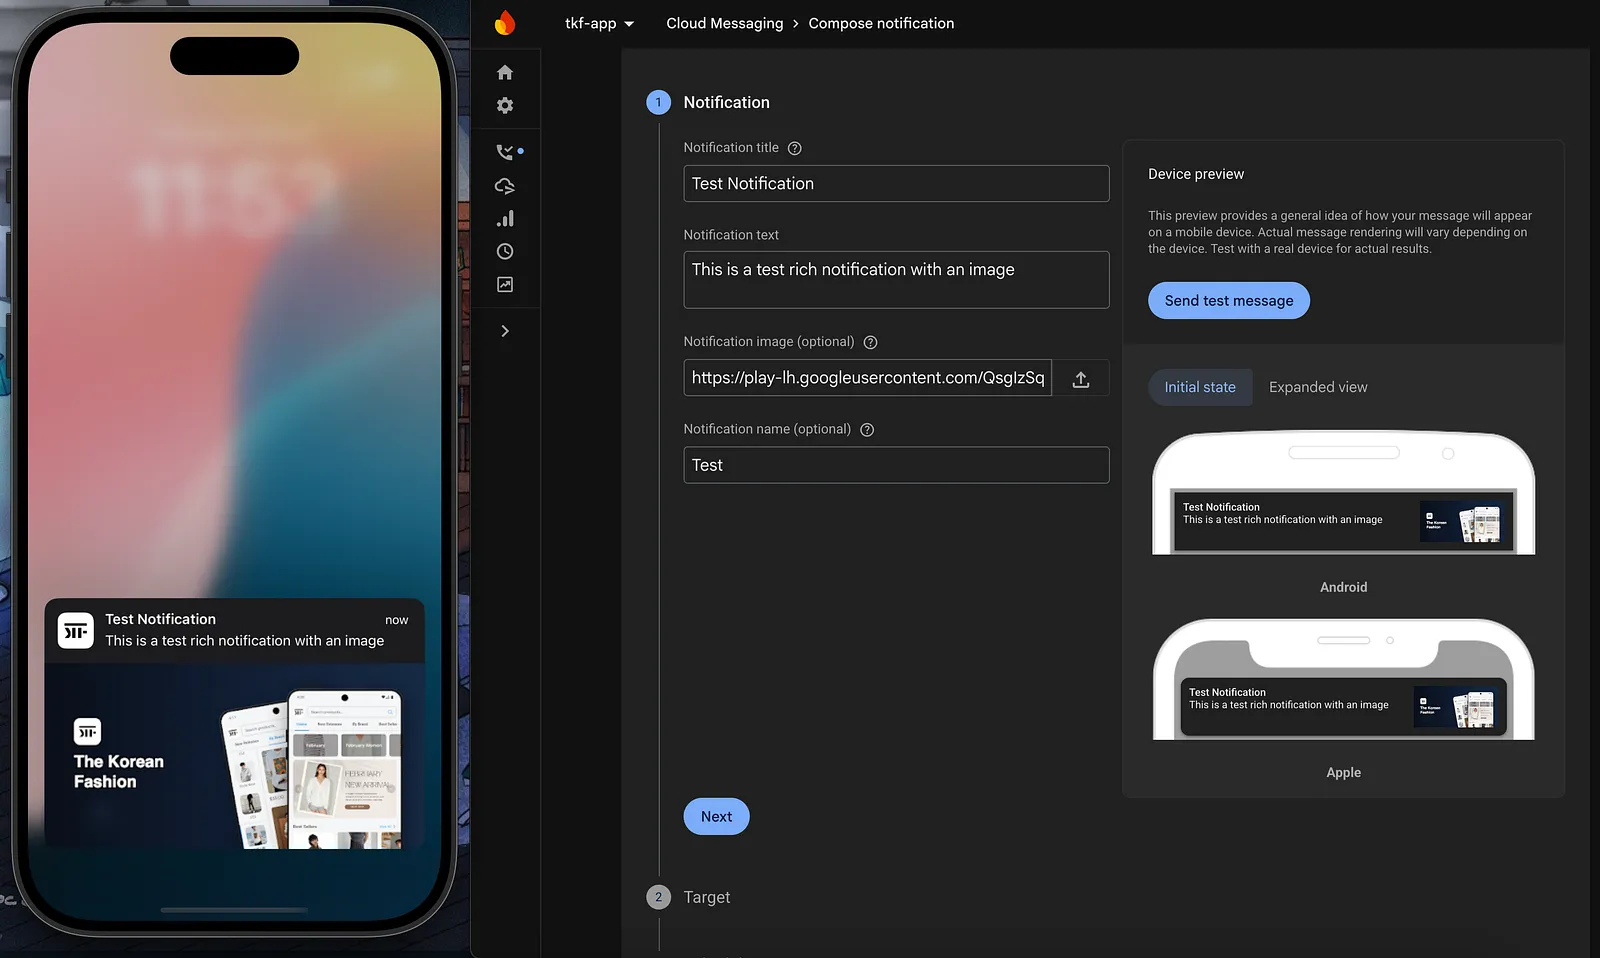
Task: Click the Notification title input field
Action: click(x=895, y=183)
